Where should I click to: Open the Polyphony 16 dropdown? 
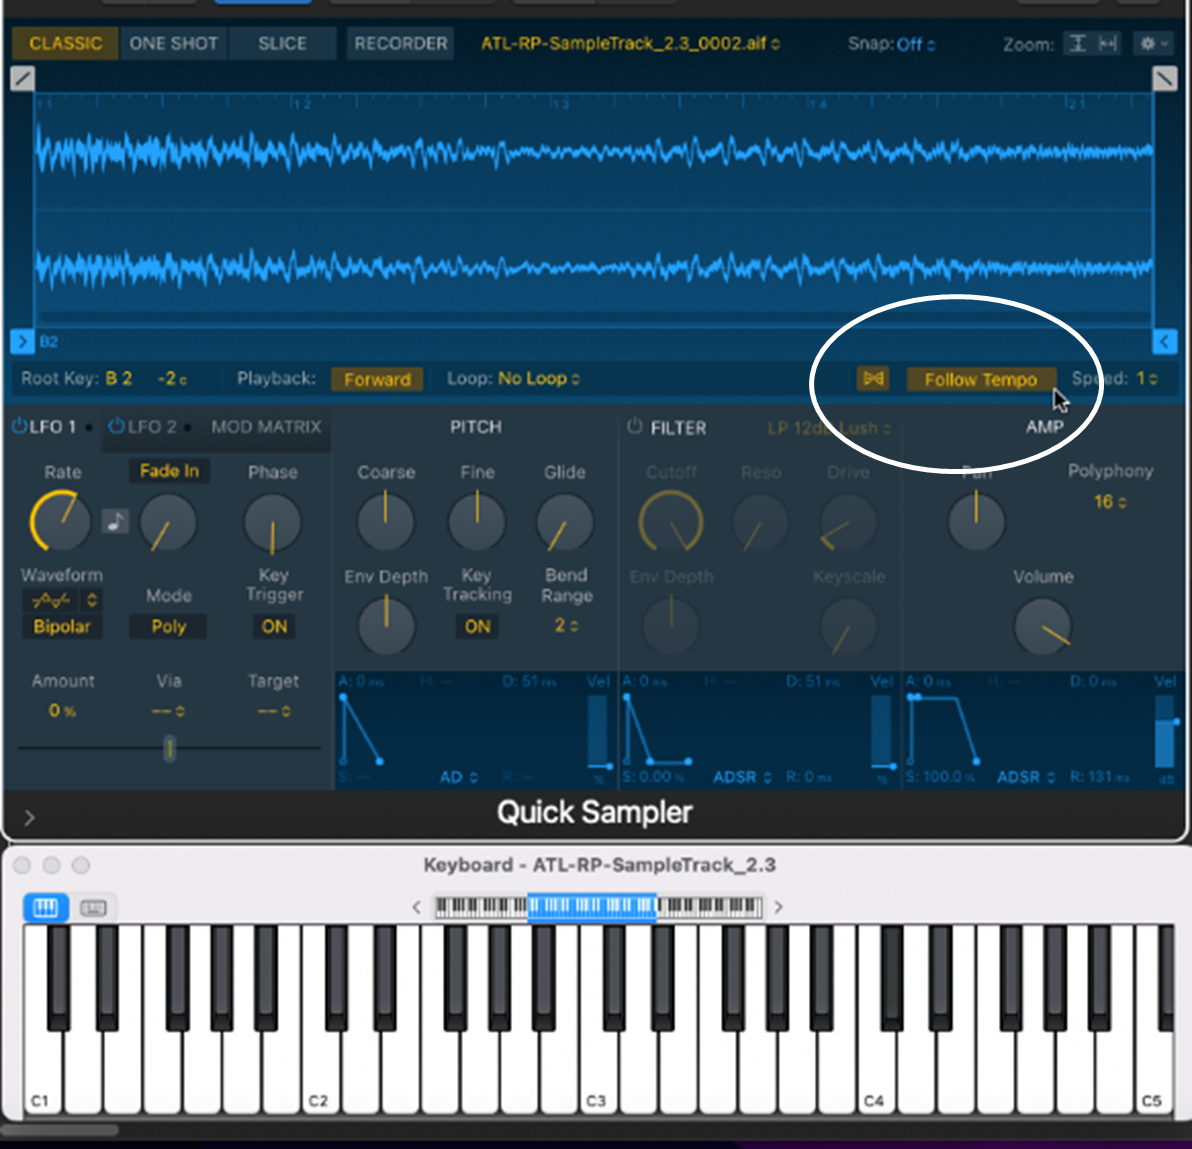[x=1110, y=502]
